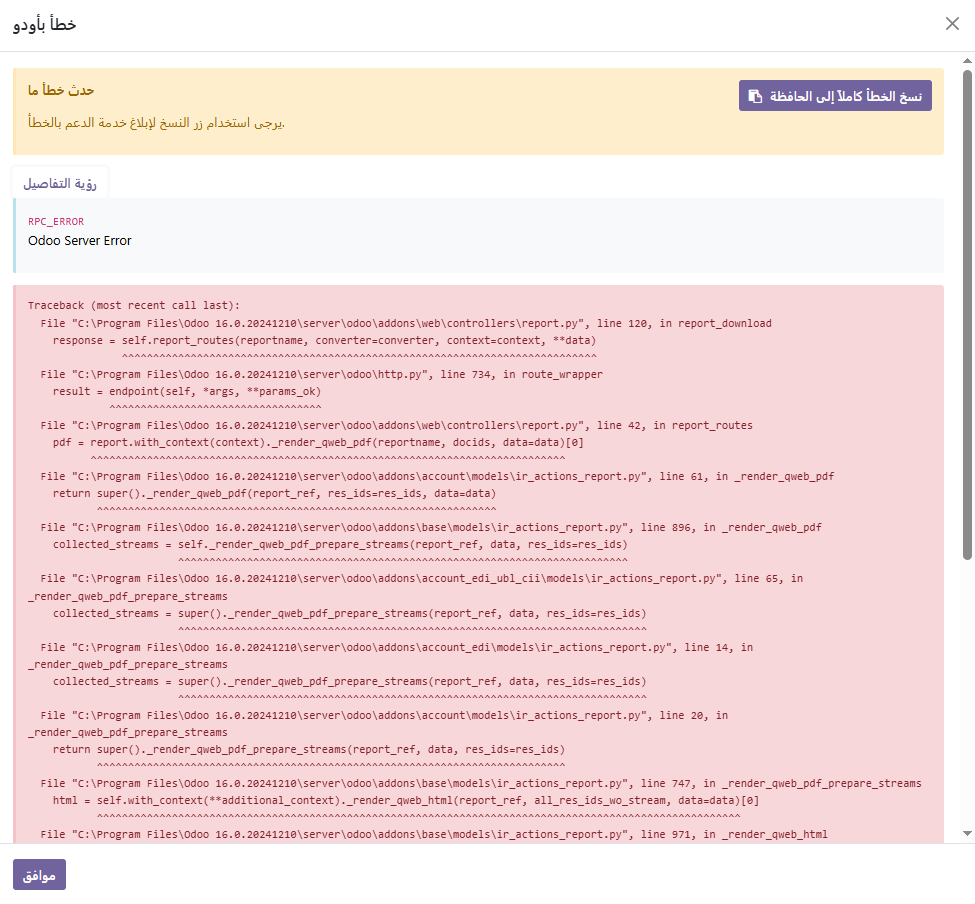Select the RPC_ERROR label text
975x904 pixels.
(x=56, y=221)
